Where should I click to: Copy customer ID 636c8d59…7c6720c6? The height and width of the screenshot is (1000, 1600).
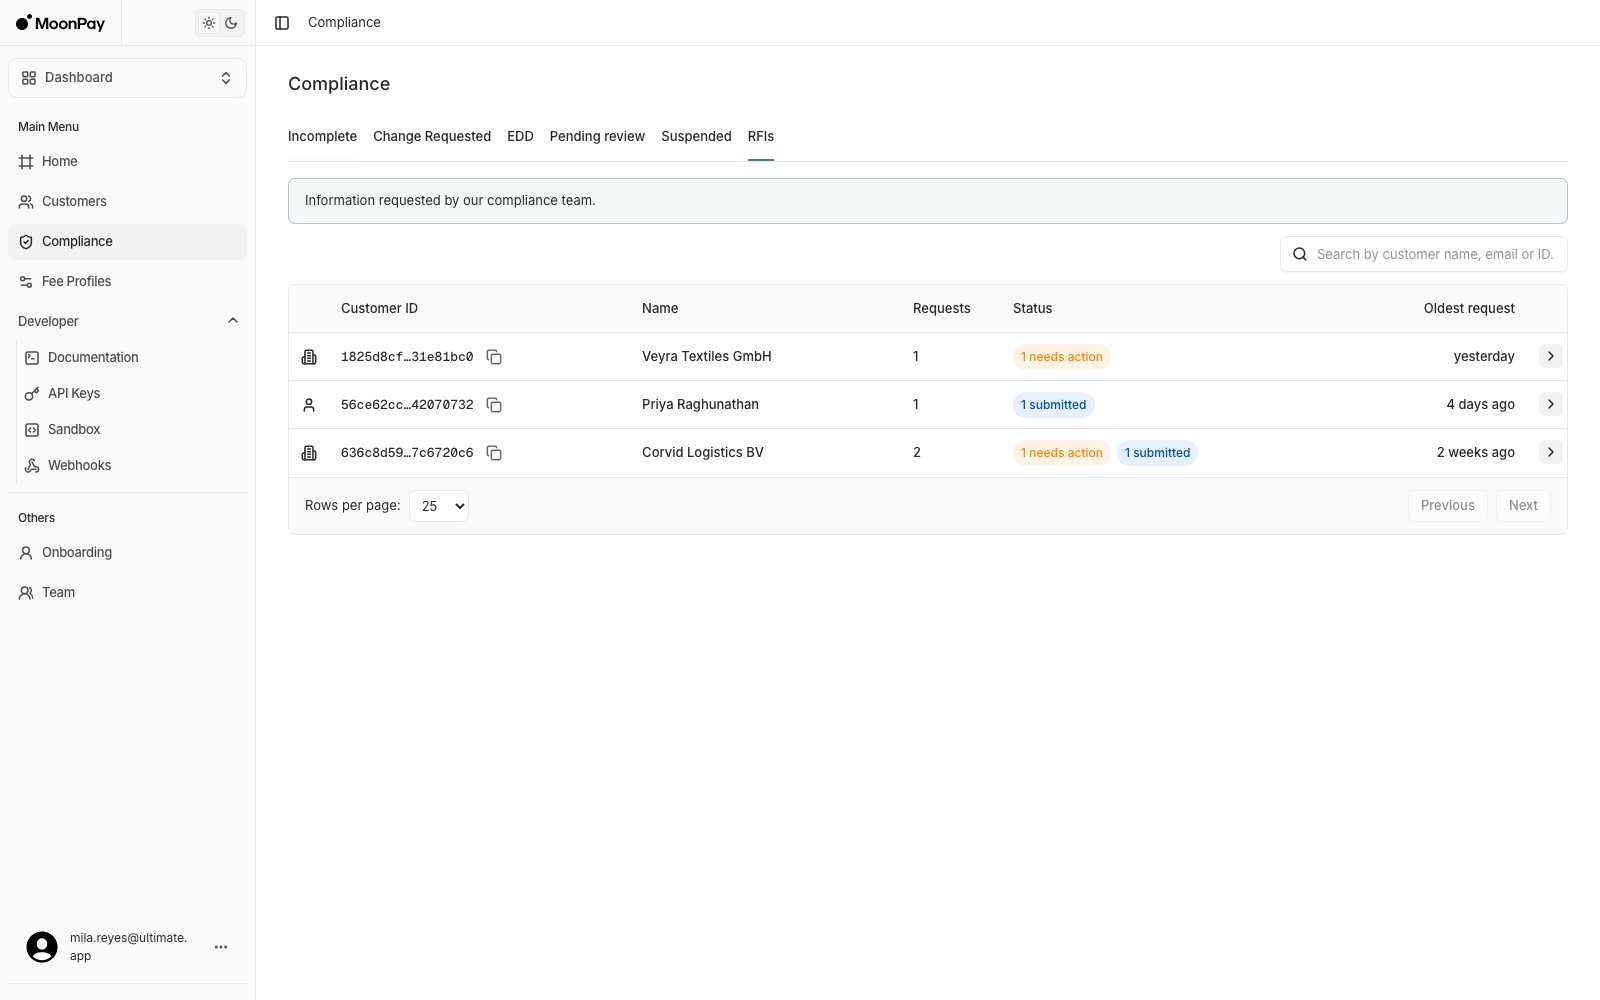[x=494, y=453]
